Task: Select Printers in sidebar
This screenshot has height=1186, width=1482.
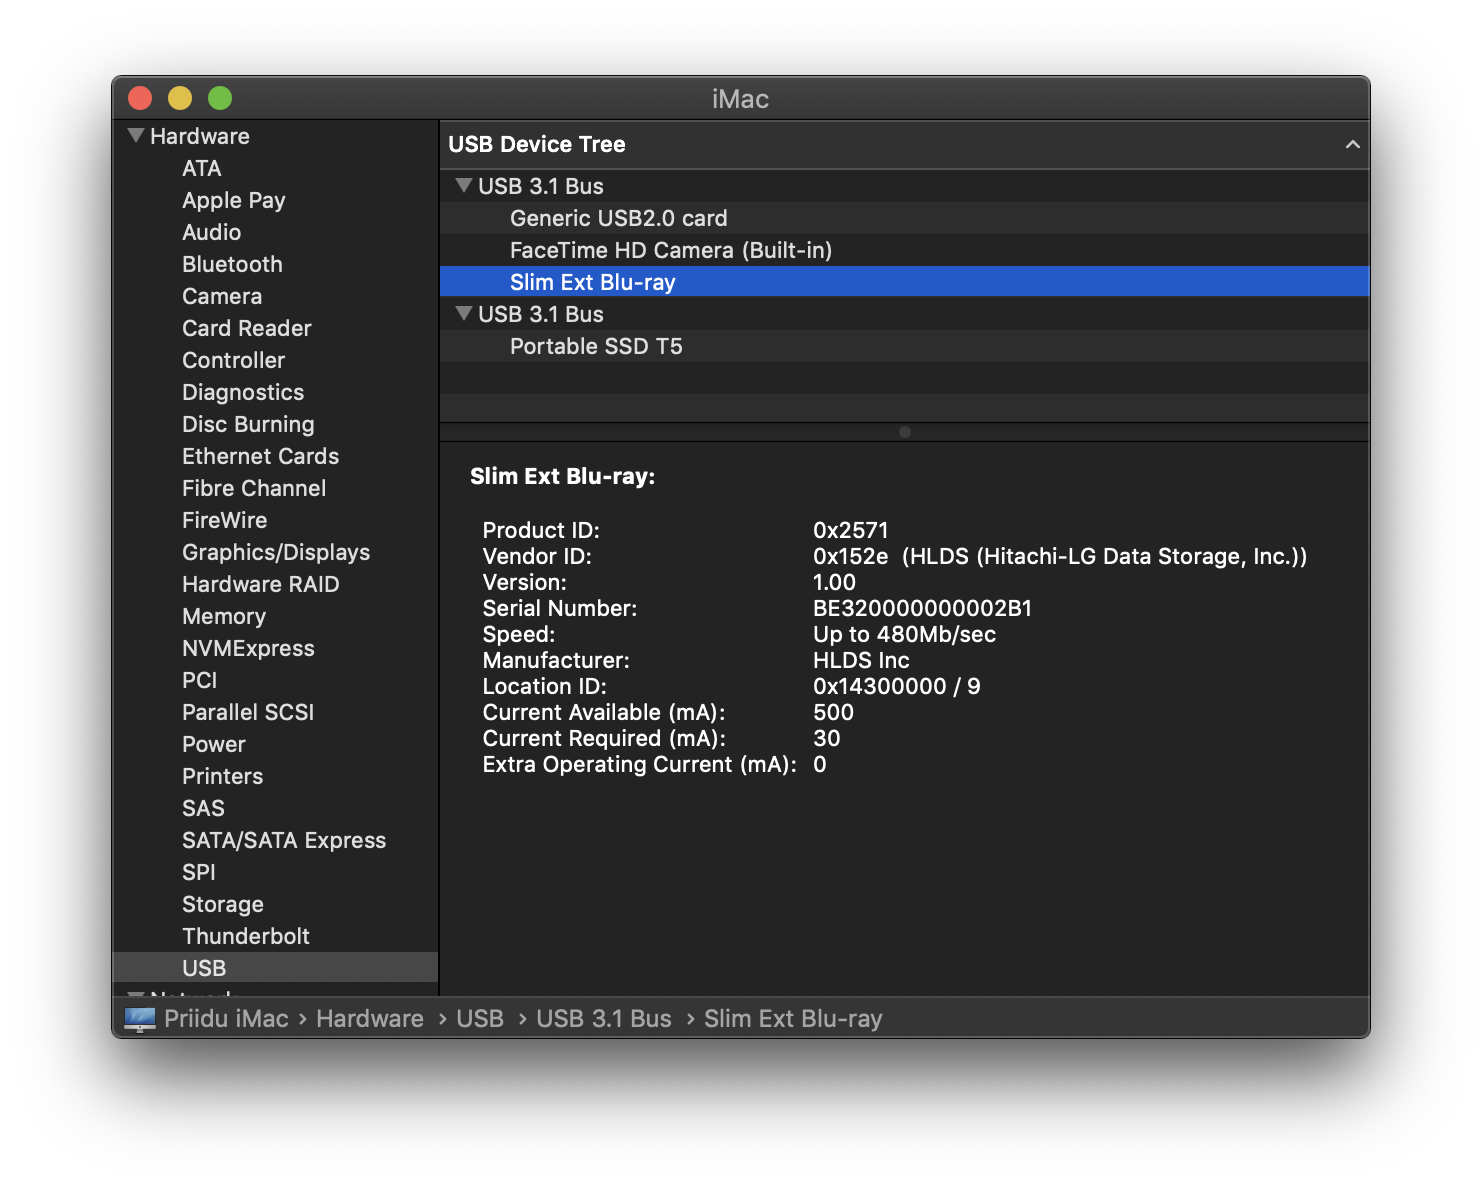Action: point(223,776)
